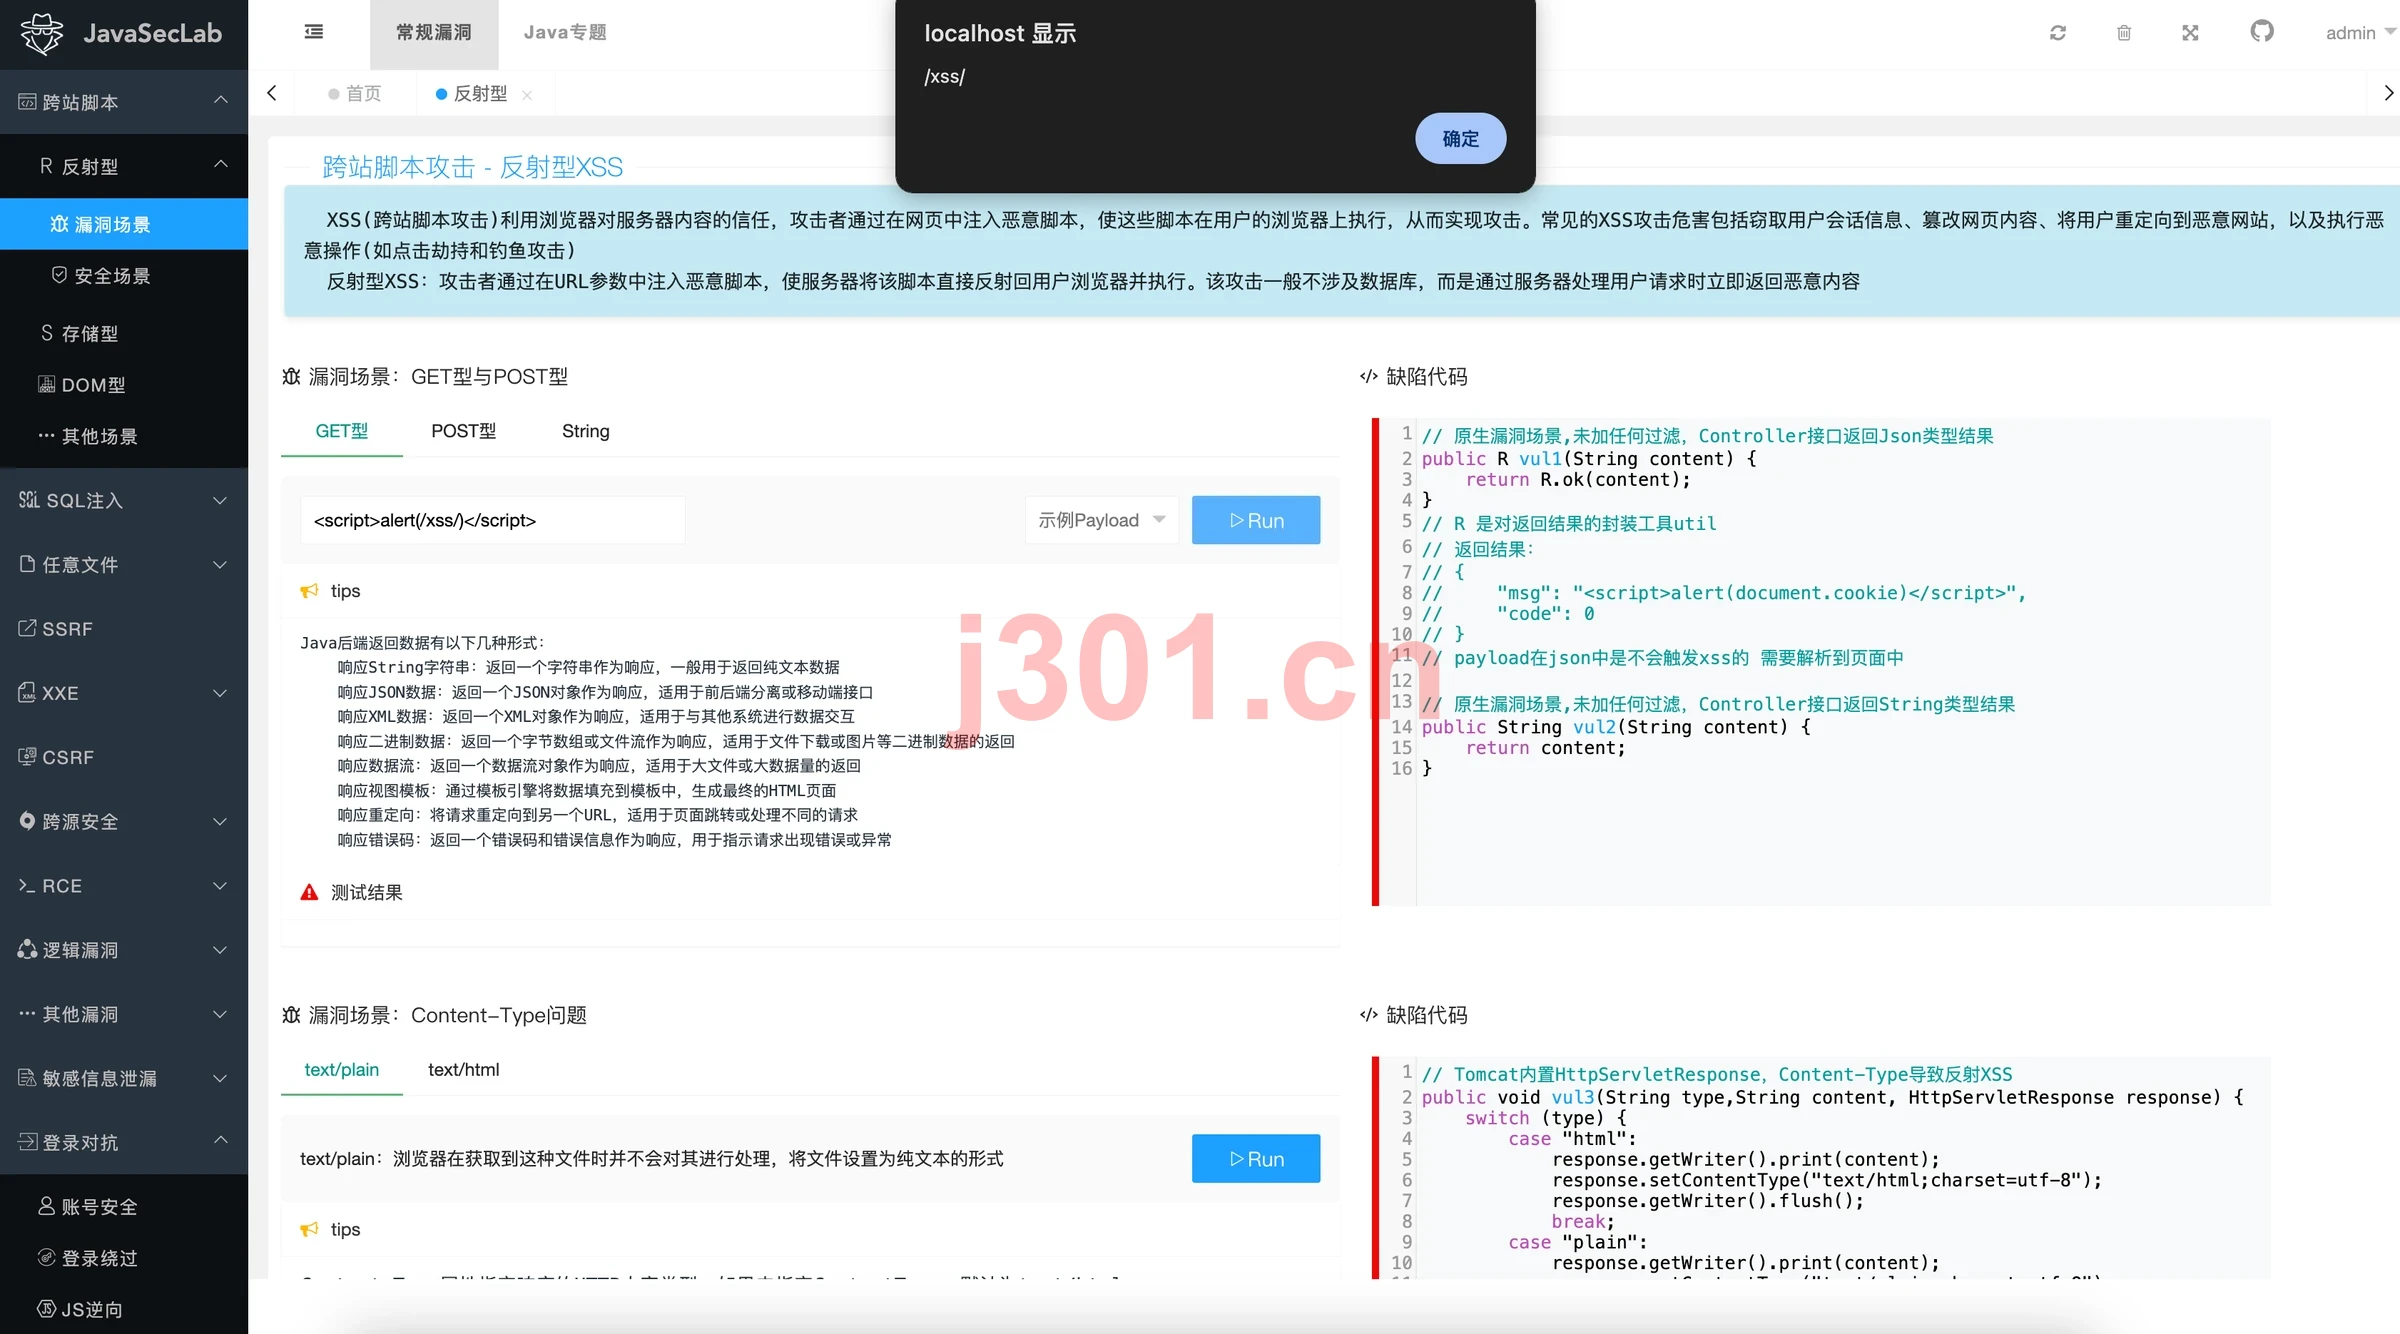Expand the SQL注入 menu chevron
2400x1334 pixels.
click(x=220, y=501)
